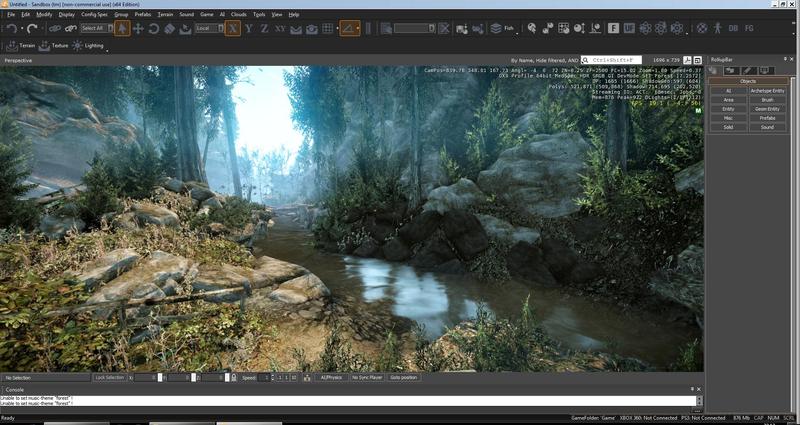Activate the Rotate tool icon
Screen dimensions: 800x425
coord(154,29)
